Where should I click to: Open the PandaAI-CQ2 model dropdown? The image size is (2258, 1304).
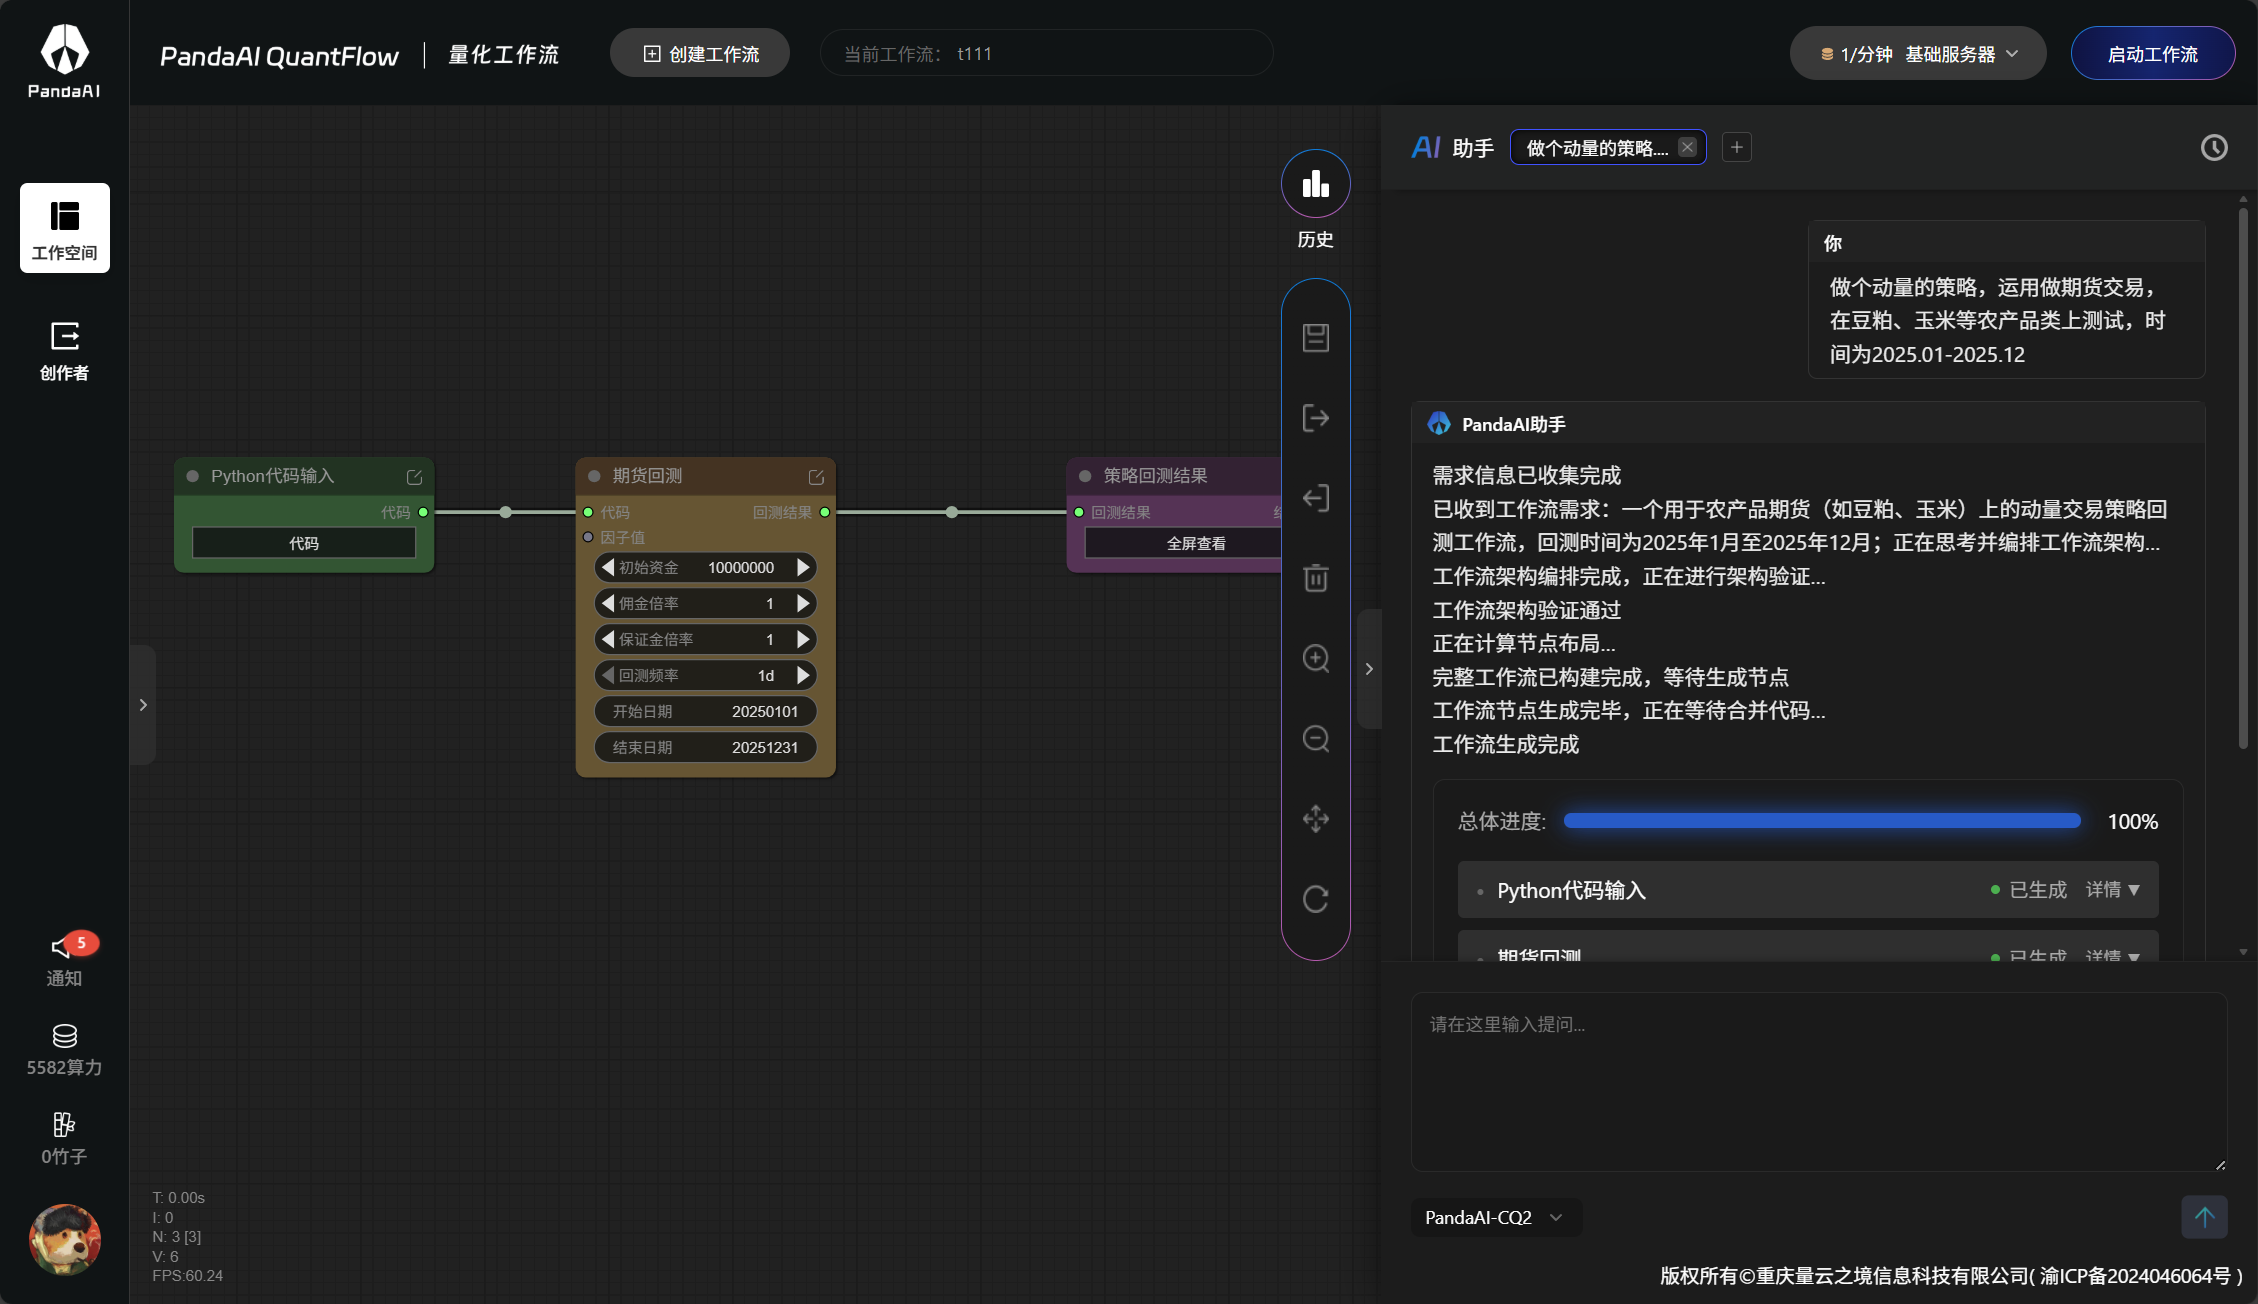point(1495,1217)
